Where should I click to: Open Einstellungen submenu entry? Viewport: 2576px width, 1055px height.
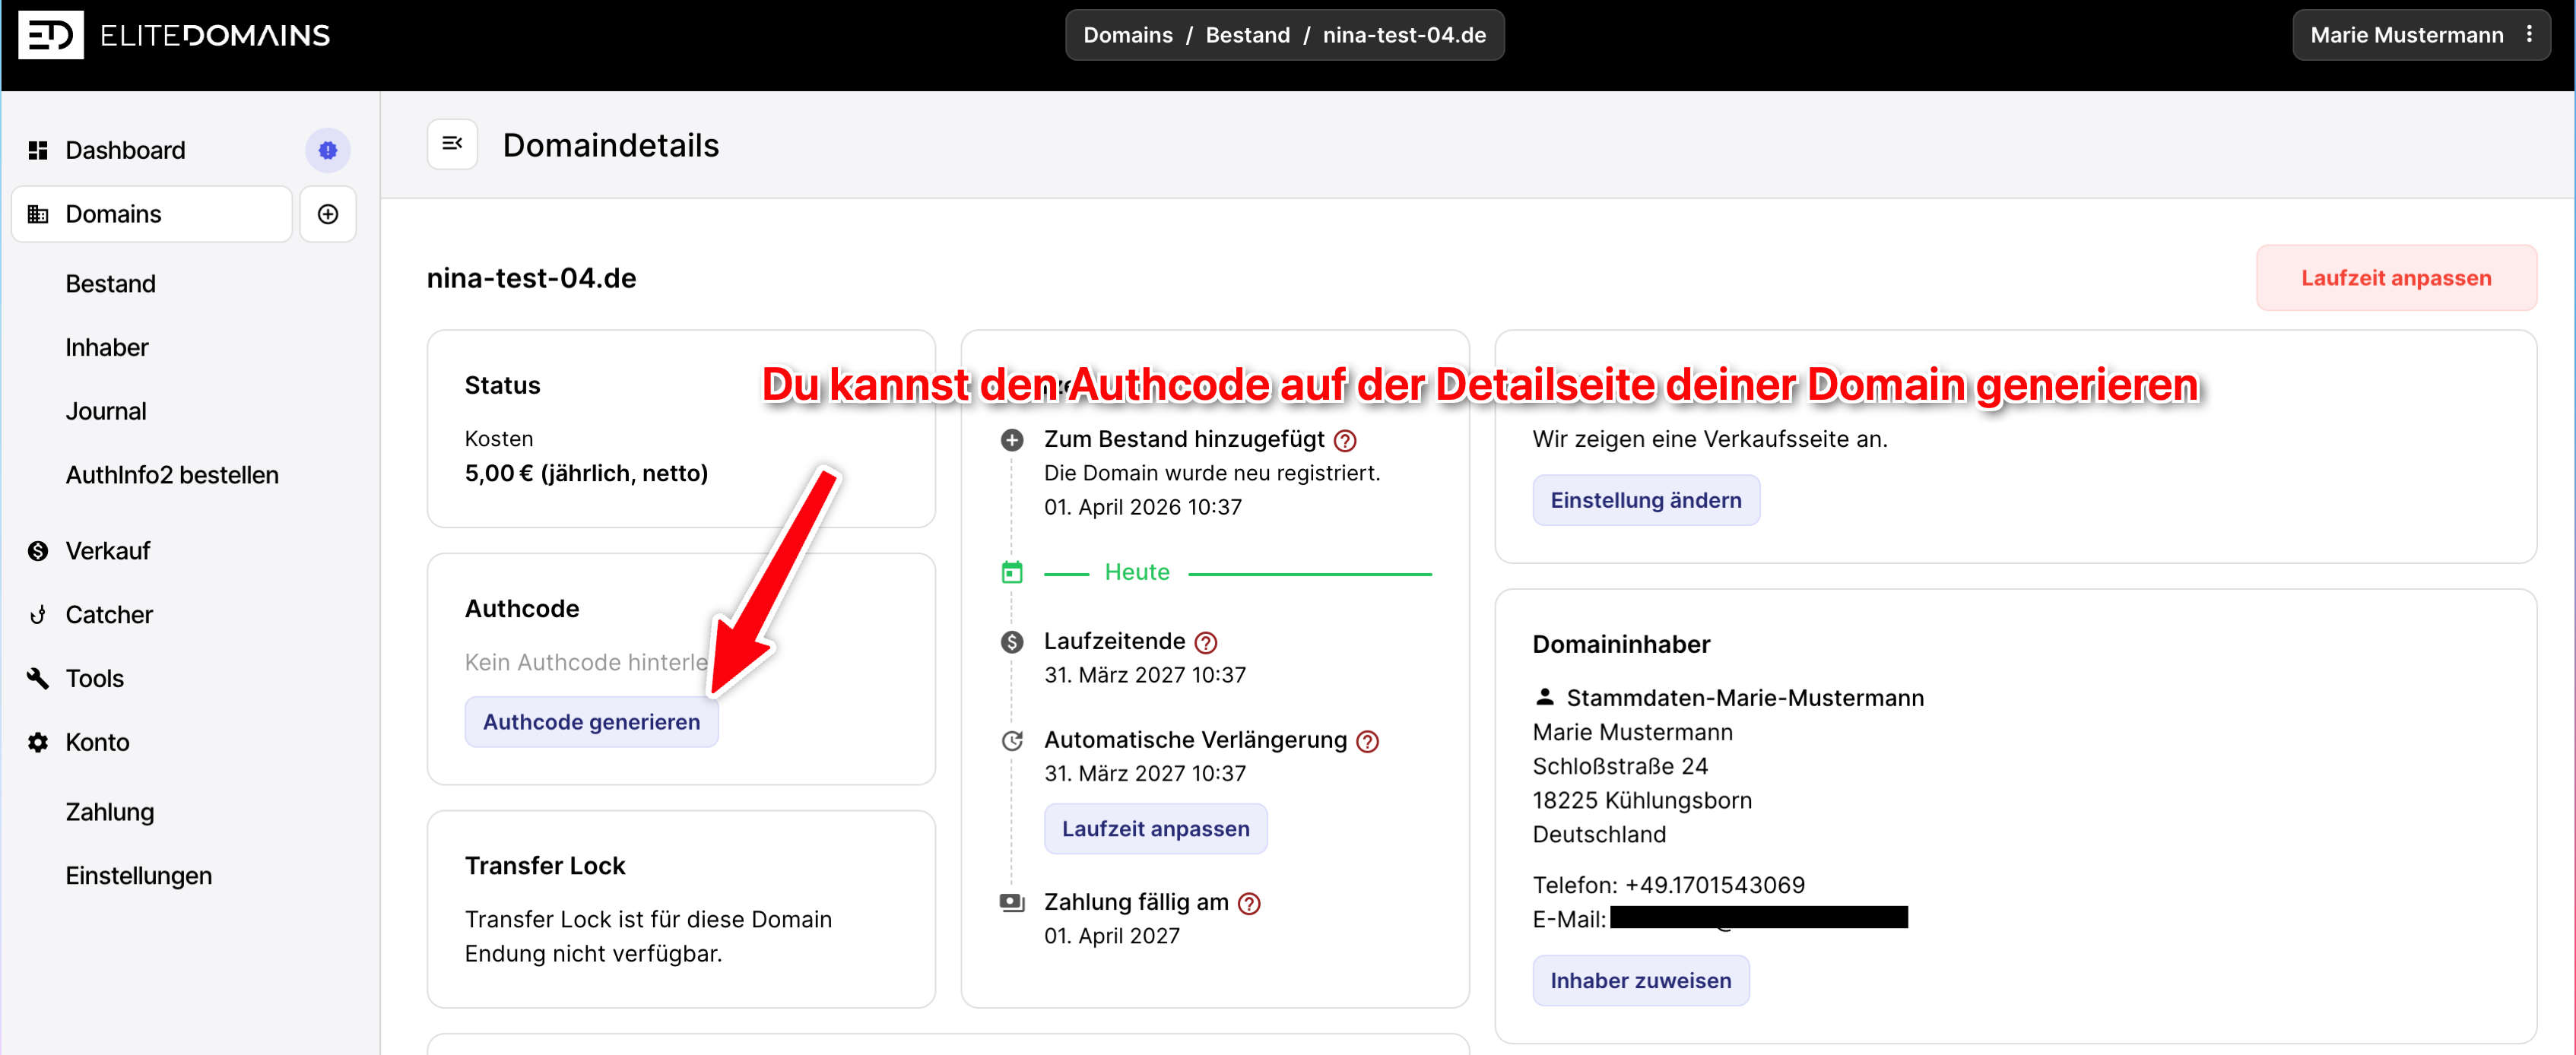point(139,876)
